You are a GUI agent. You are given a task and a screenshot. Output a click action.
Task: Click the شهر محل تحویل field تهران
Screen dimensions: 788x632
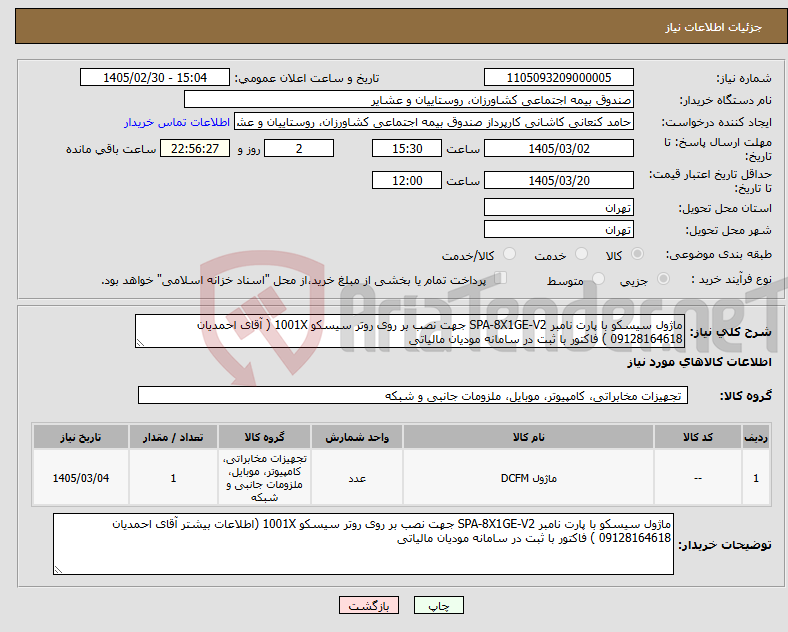pos(558,230)
